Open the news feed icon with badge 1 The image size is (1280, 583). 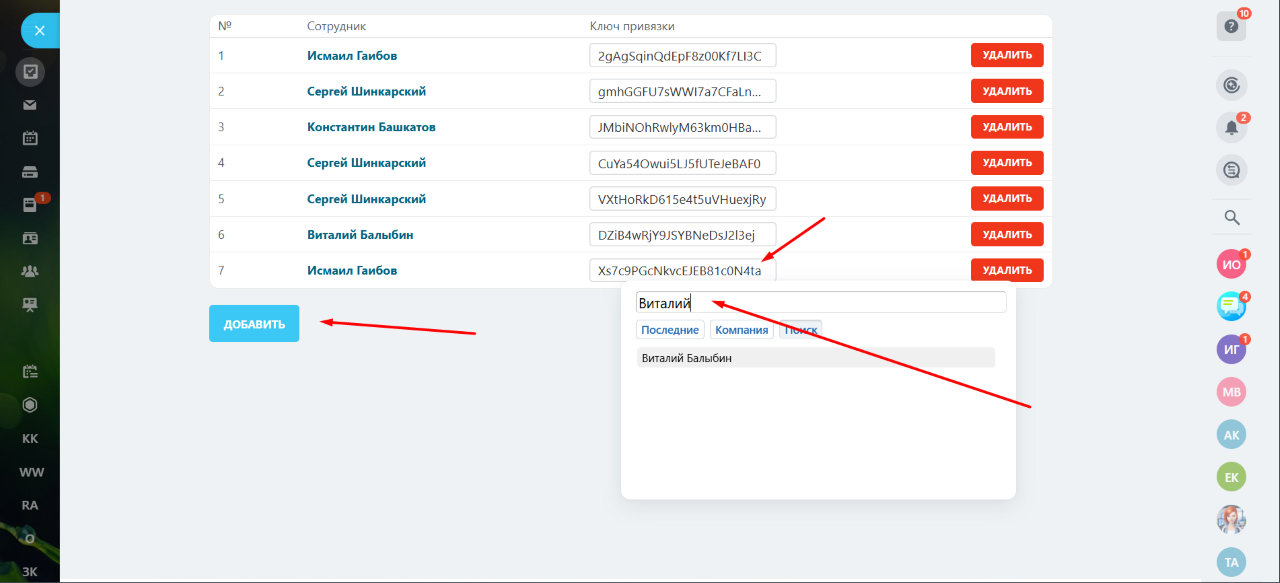point(30,205)
